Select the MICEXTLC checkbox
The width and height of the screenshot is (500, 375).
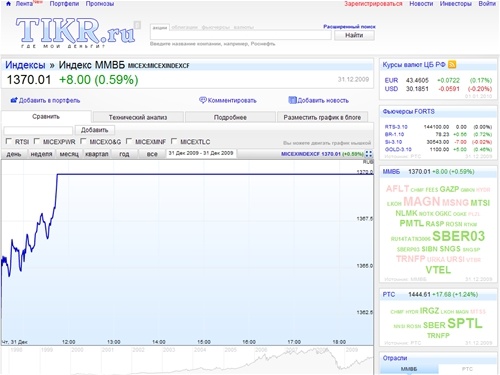tap(174, 141)
